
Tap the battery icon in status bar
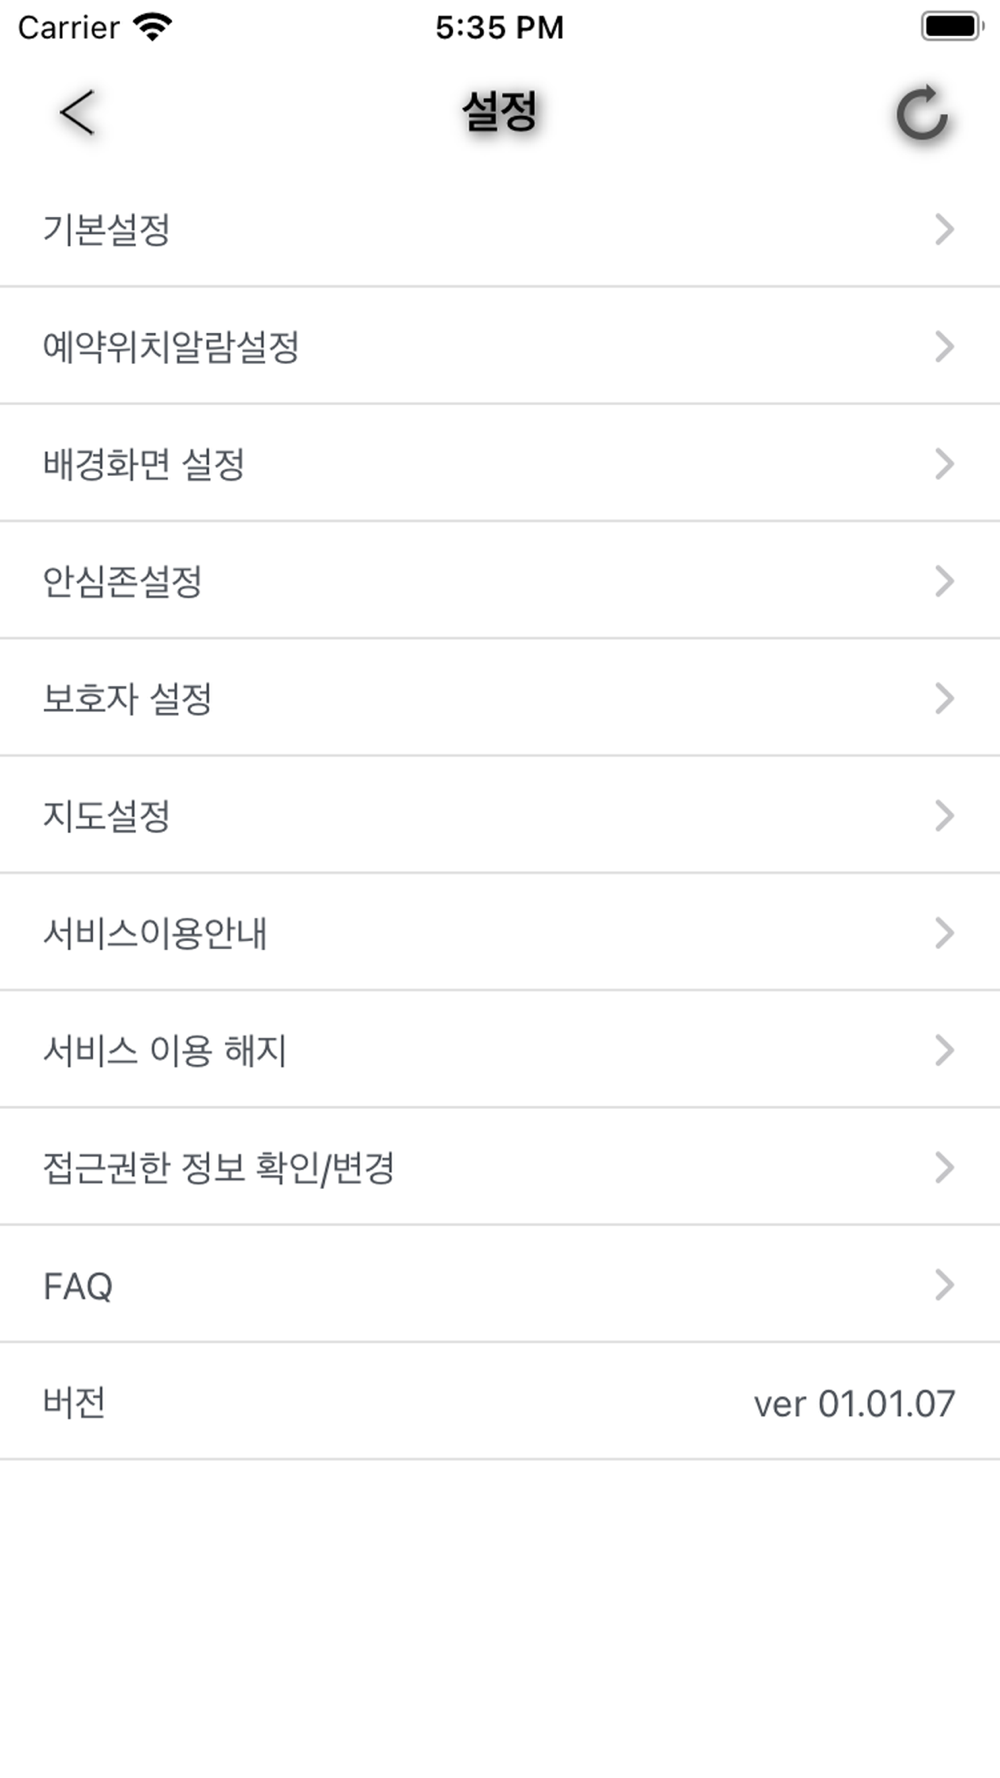(952, 27)
